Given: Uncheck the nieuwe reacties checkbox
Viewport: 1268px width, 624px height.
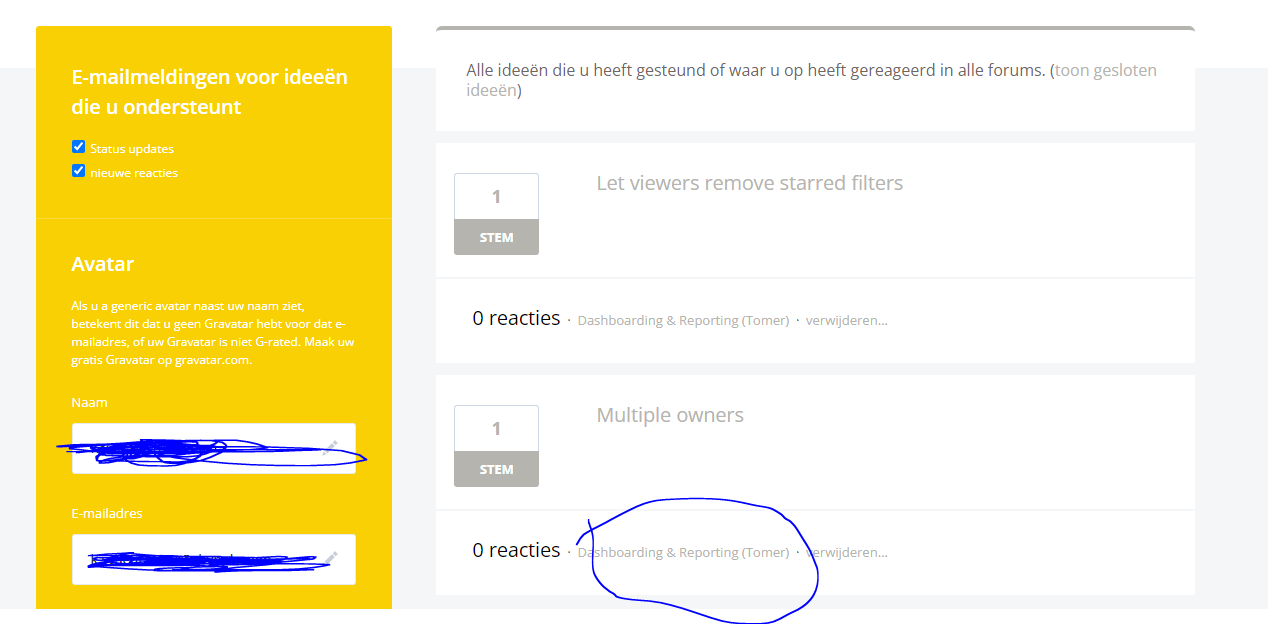Looking at the screenshot, I should pyautogui.click(x=79, y=171).
